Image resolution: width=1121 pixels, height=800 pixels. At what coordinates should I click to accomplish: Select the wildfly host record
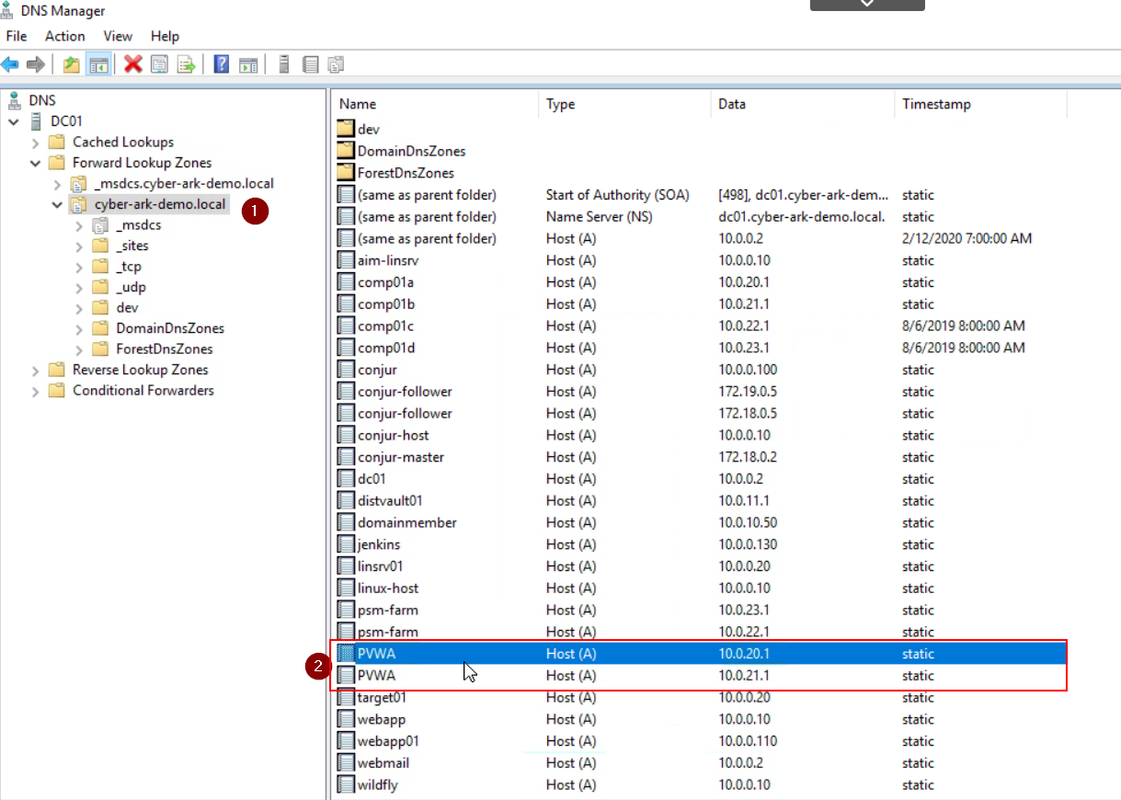pos(701,784)
